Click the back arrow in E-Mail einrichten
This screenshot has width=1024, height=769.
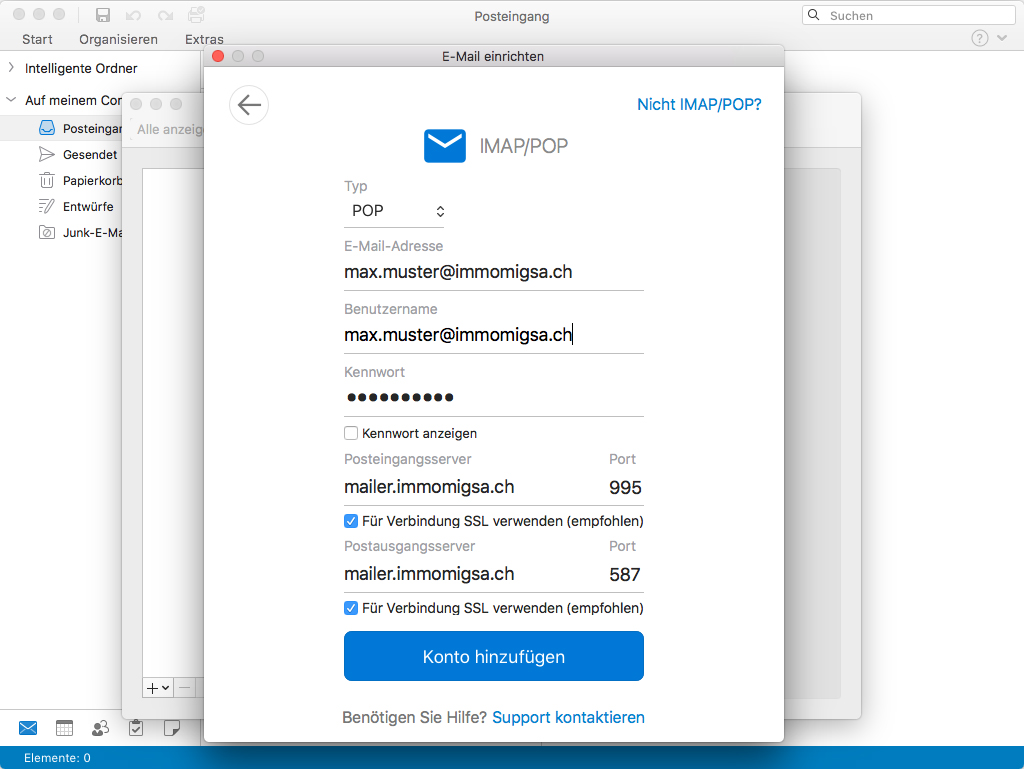click(x=249, y=104)
